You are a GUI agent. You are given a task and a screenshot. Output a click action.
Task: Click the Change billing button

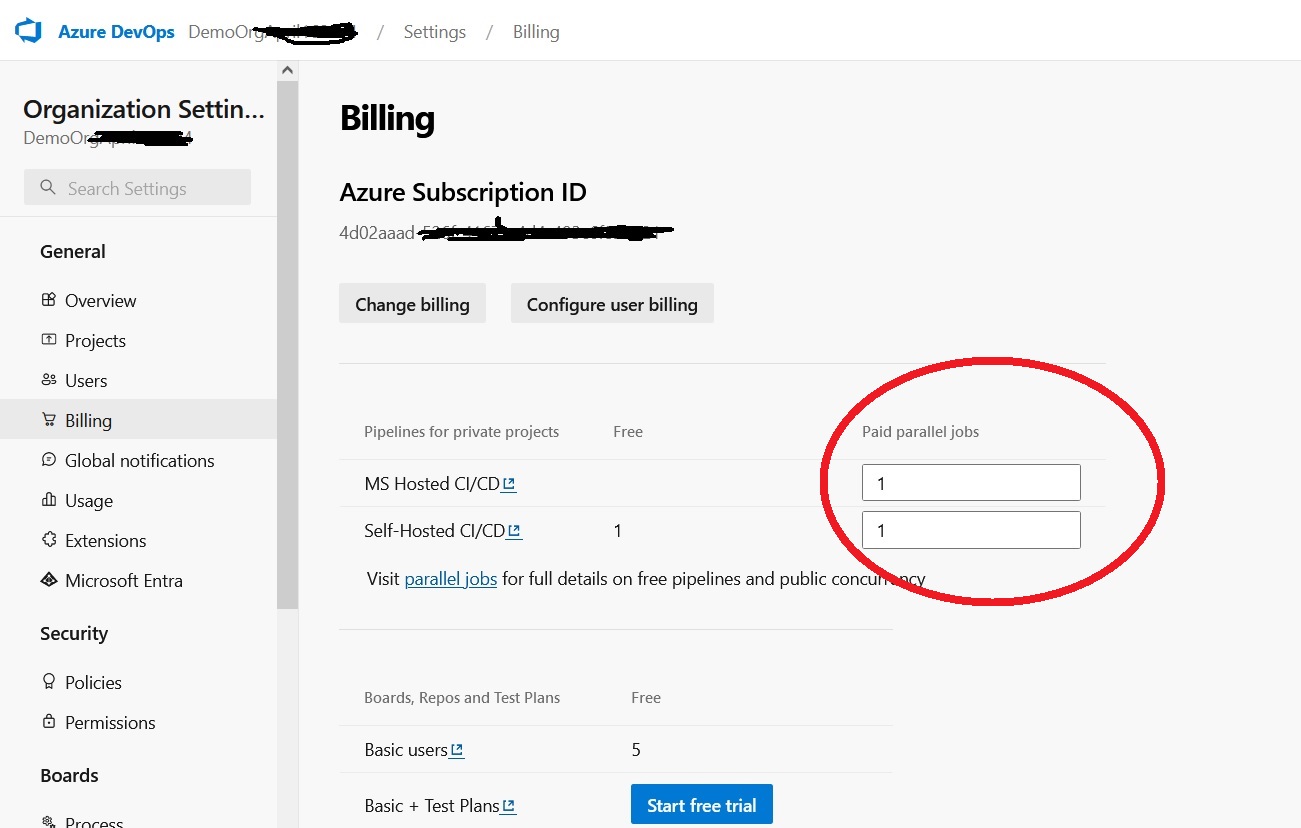[412, 304]
